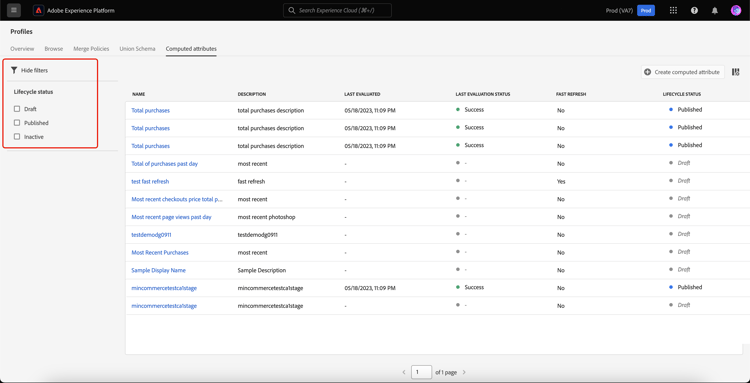The width and height of the screenshot is (750, 383).
Task: Click Create computed attribute button
Action: 683,72
